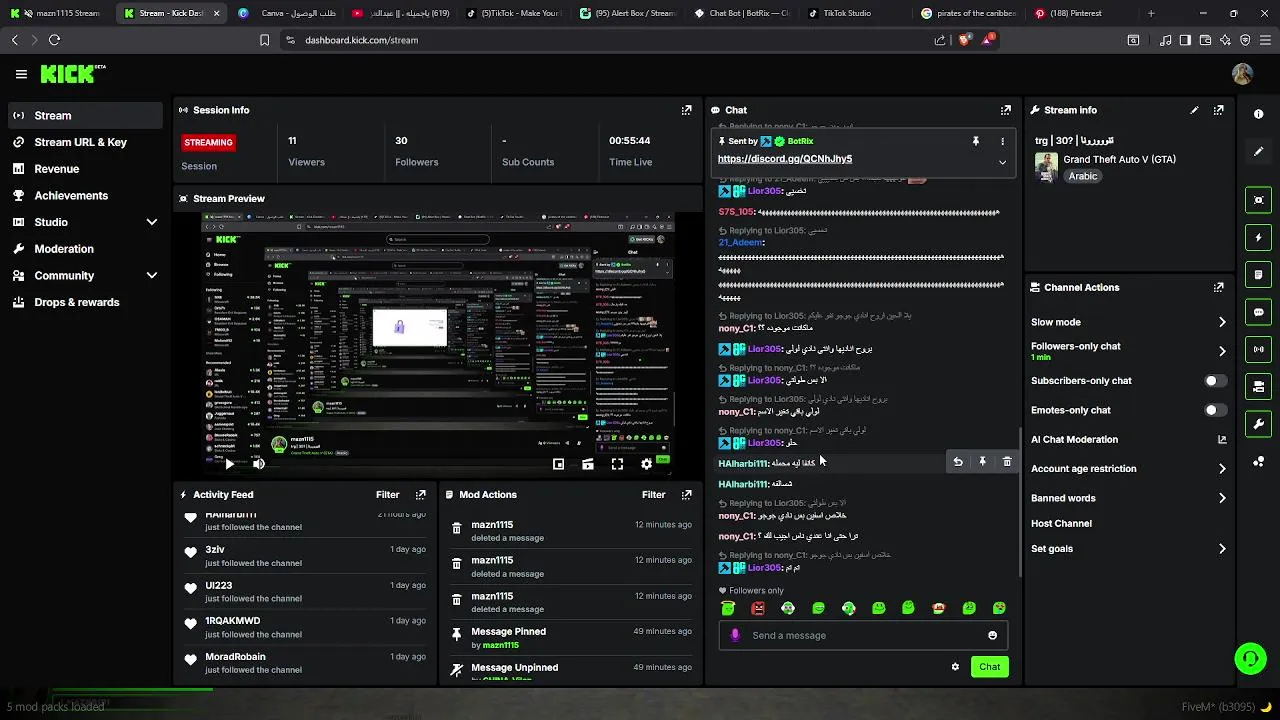Click in the Send a message field
Image resolution: width=1280 pixels, height=720 pixels.
(x=862, y=635)
